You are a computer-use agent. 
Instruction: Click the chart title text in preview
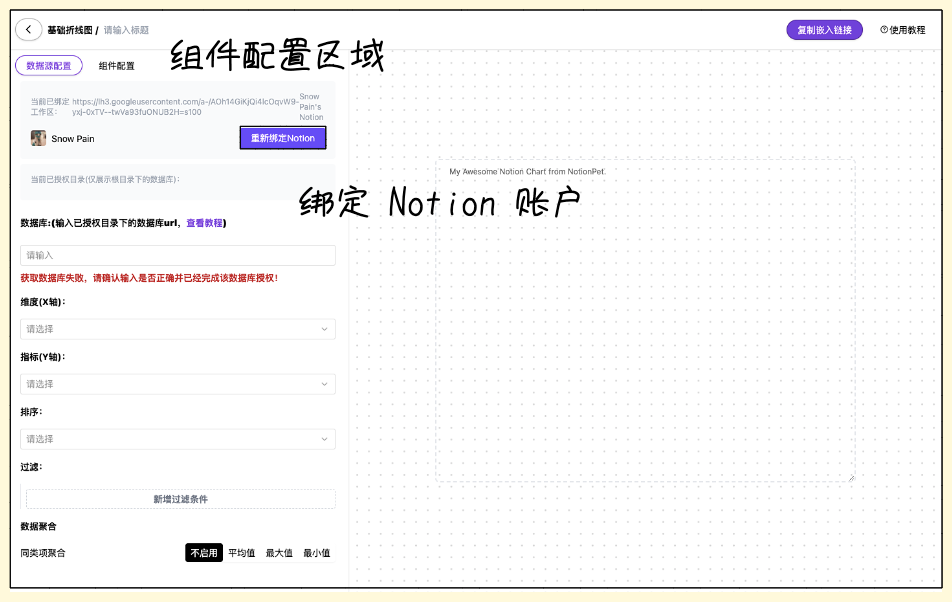pos(527,172)
